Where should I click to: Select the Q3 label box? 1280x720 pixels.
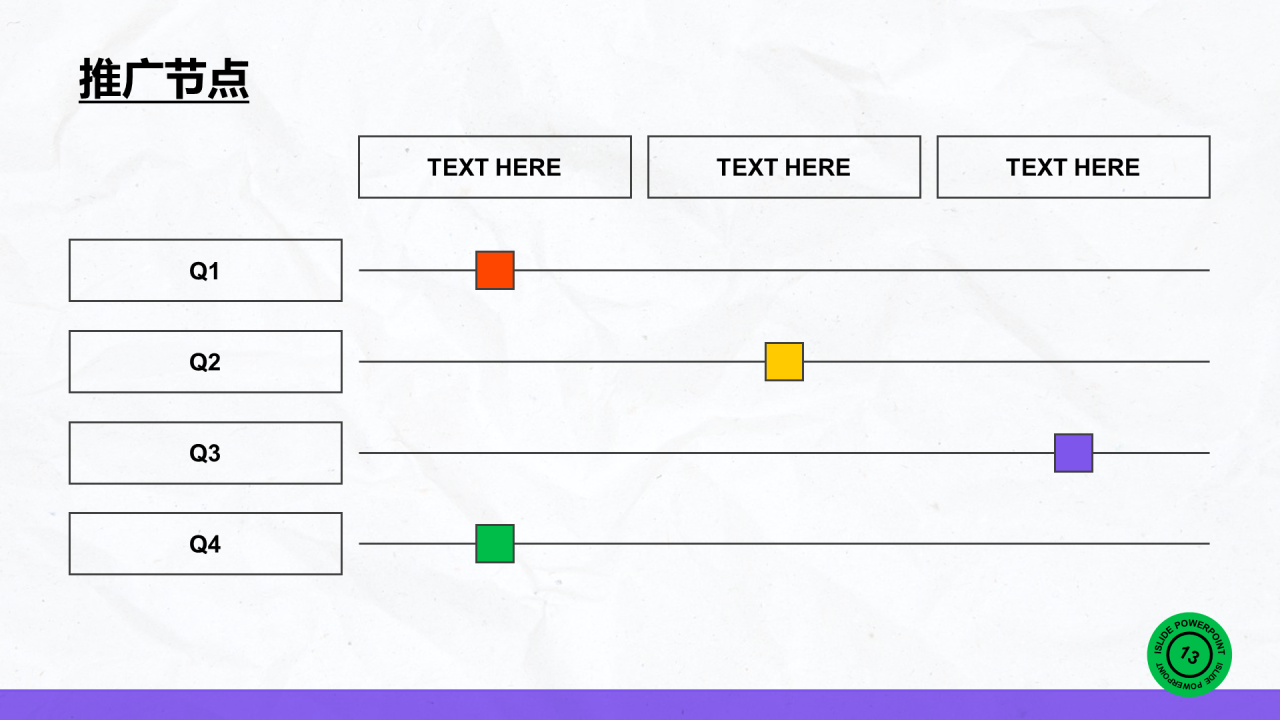pos(205,453)
